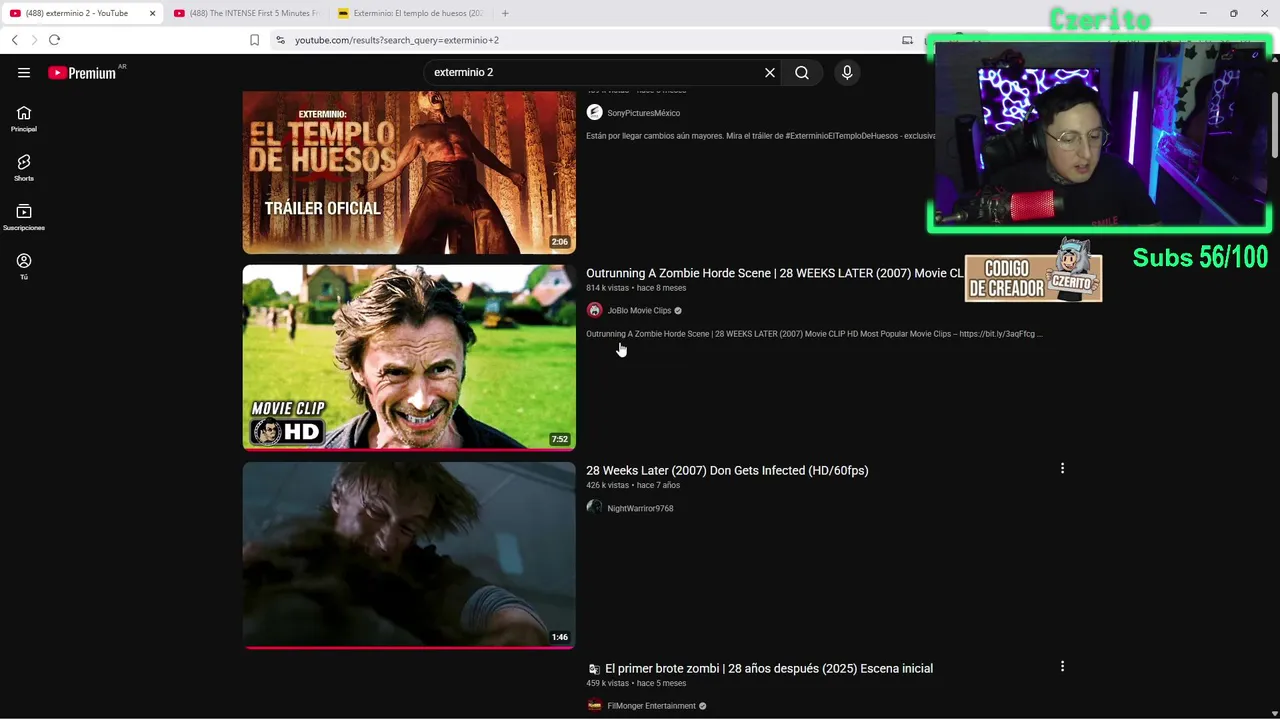Click the '459 k vistas' metadata text
Screen dimensions: 1280x720
(608, 683)
